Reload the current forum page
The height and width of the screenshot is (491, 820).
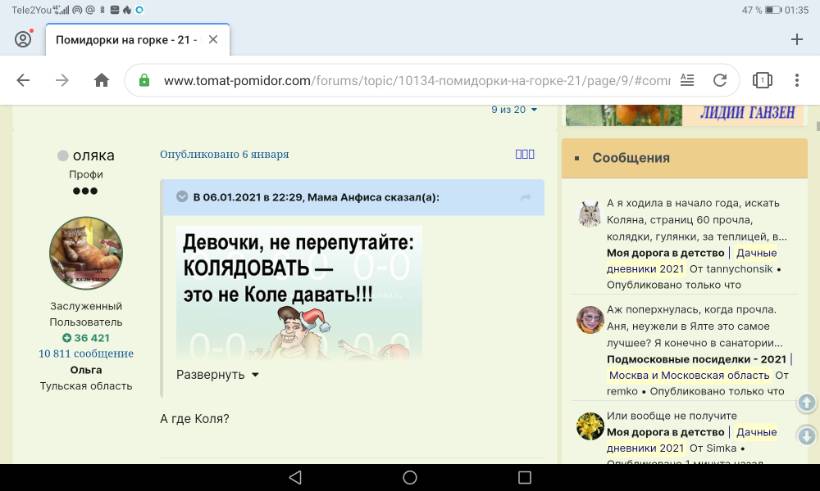click(719, 81)
